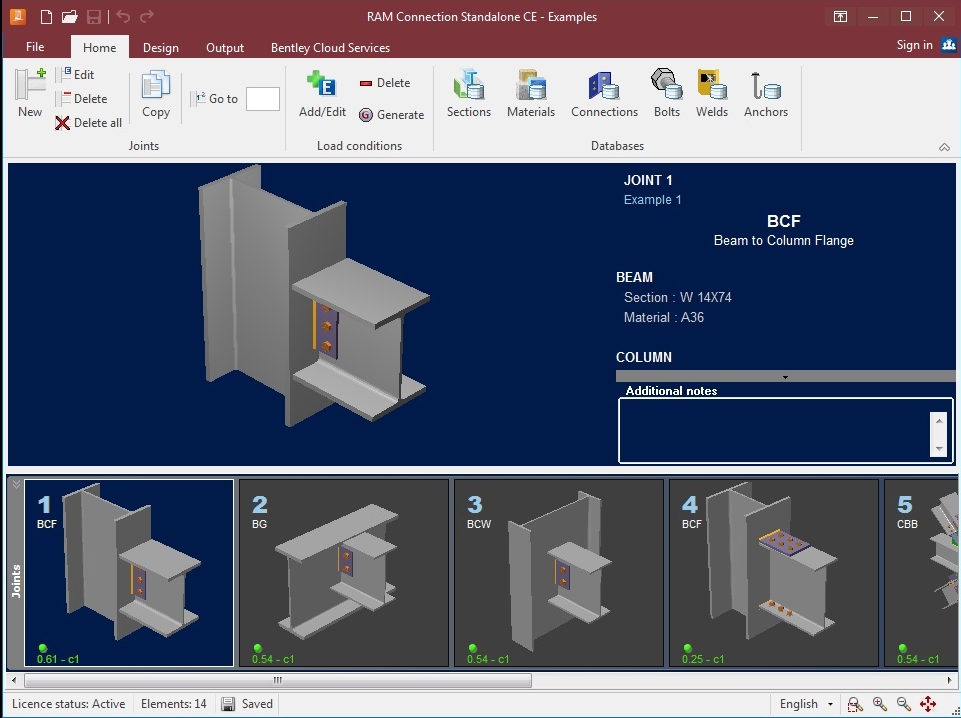
Task: Click the save icon in title bar
Action: (x=94, y=17)
